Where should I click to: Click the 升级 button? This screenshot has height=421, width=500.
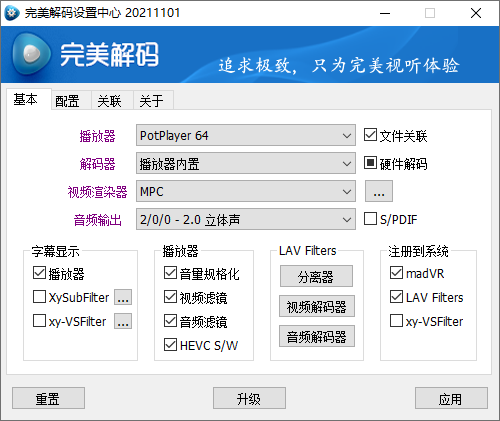(x=249, y=398)
